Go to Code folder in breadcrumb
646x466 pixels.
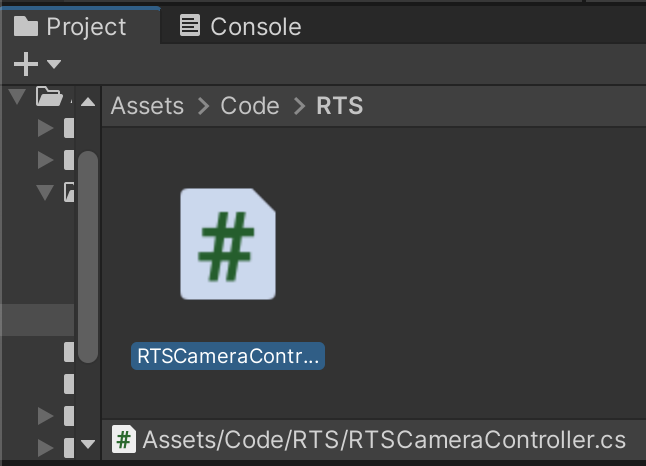250,106
